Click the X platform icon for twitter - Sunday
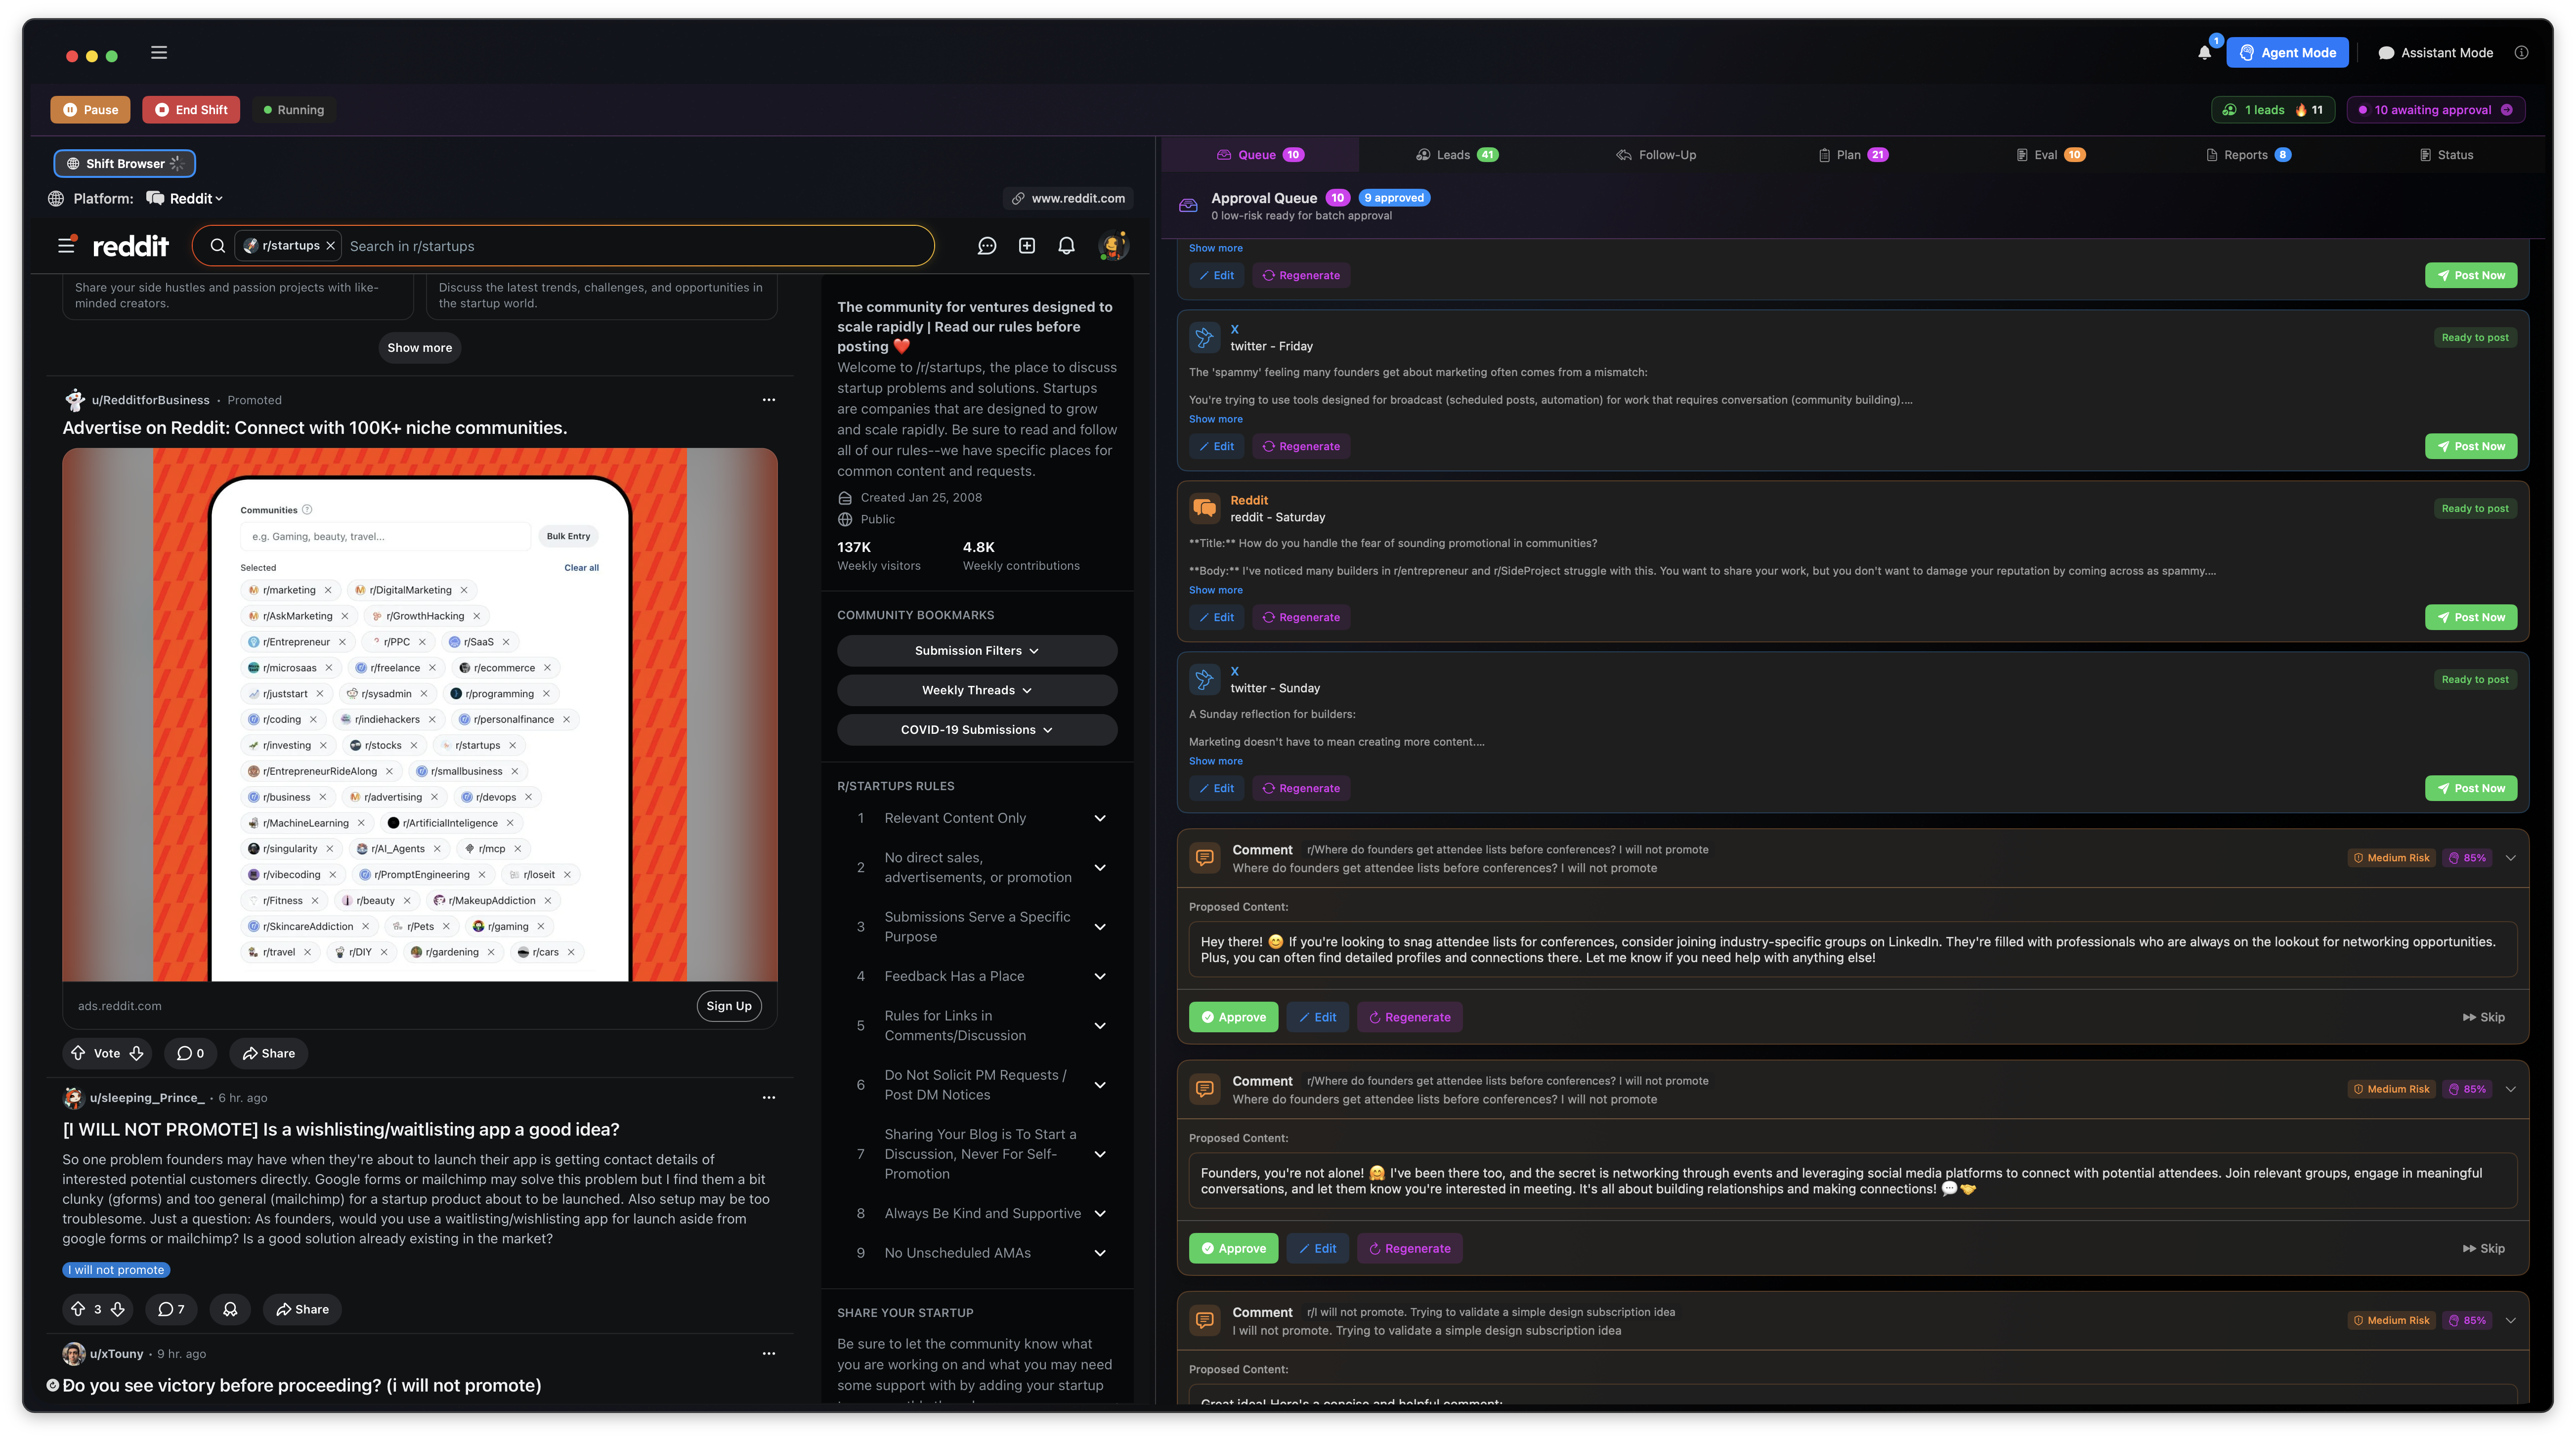This screenshot has height=1439, width=2576. [x=1204, y=679]
